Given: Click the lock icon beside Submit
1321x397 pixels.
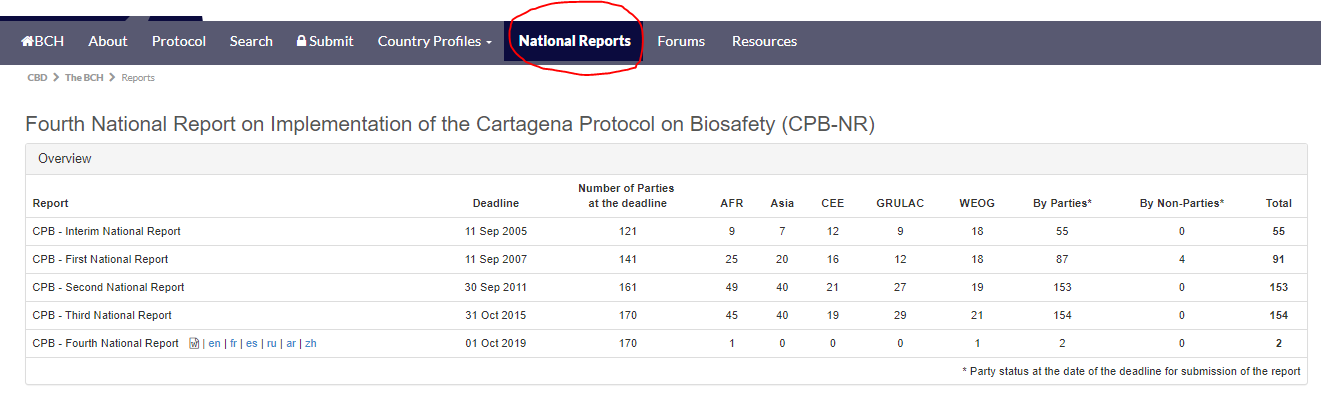Looking at the screenshot, I should tap(301, 41).
